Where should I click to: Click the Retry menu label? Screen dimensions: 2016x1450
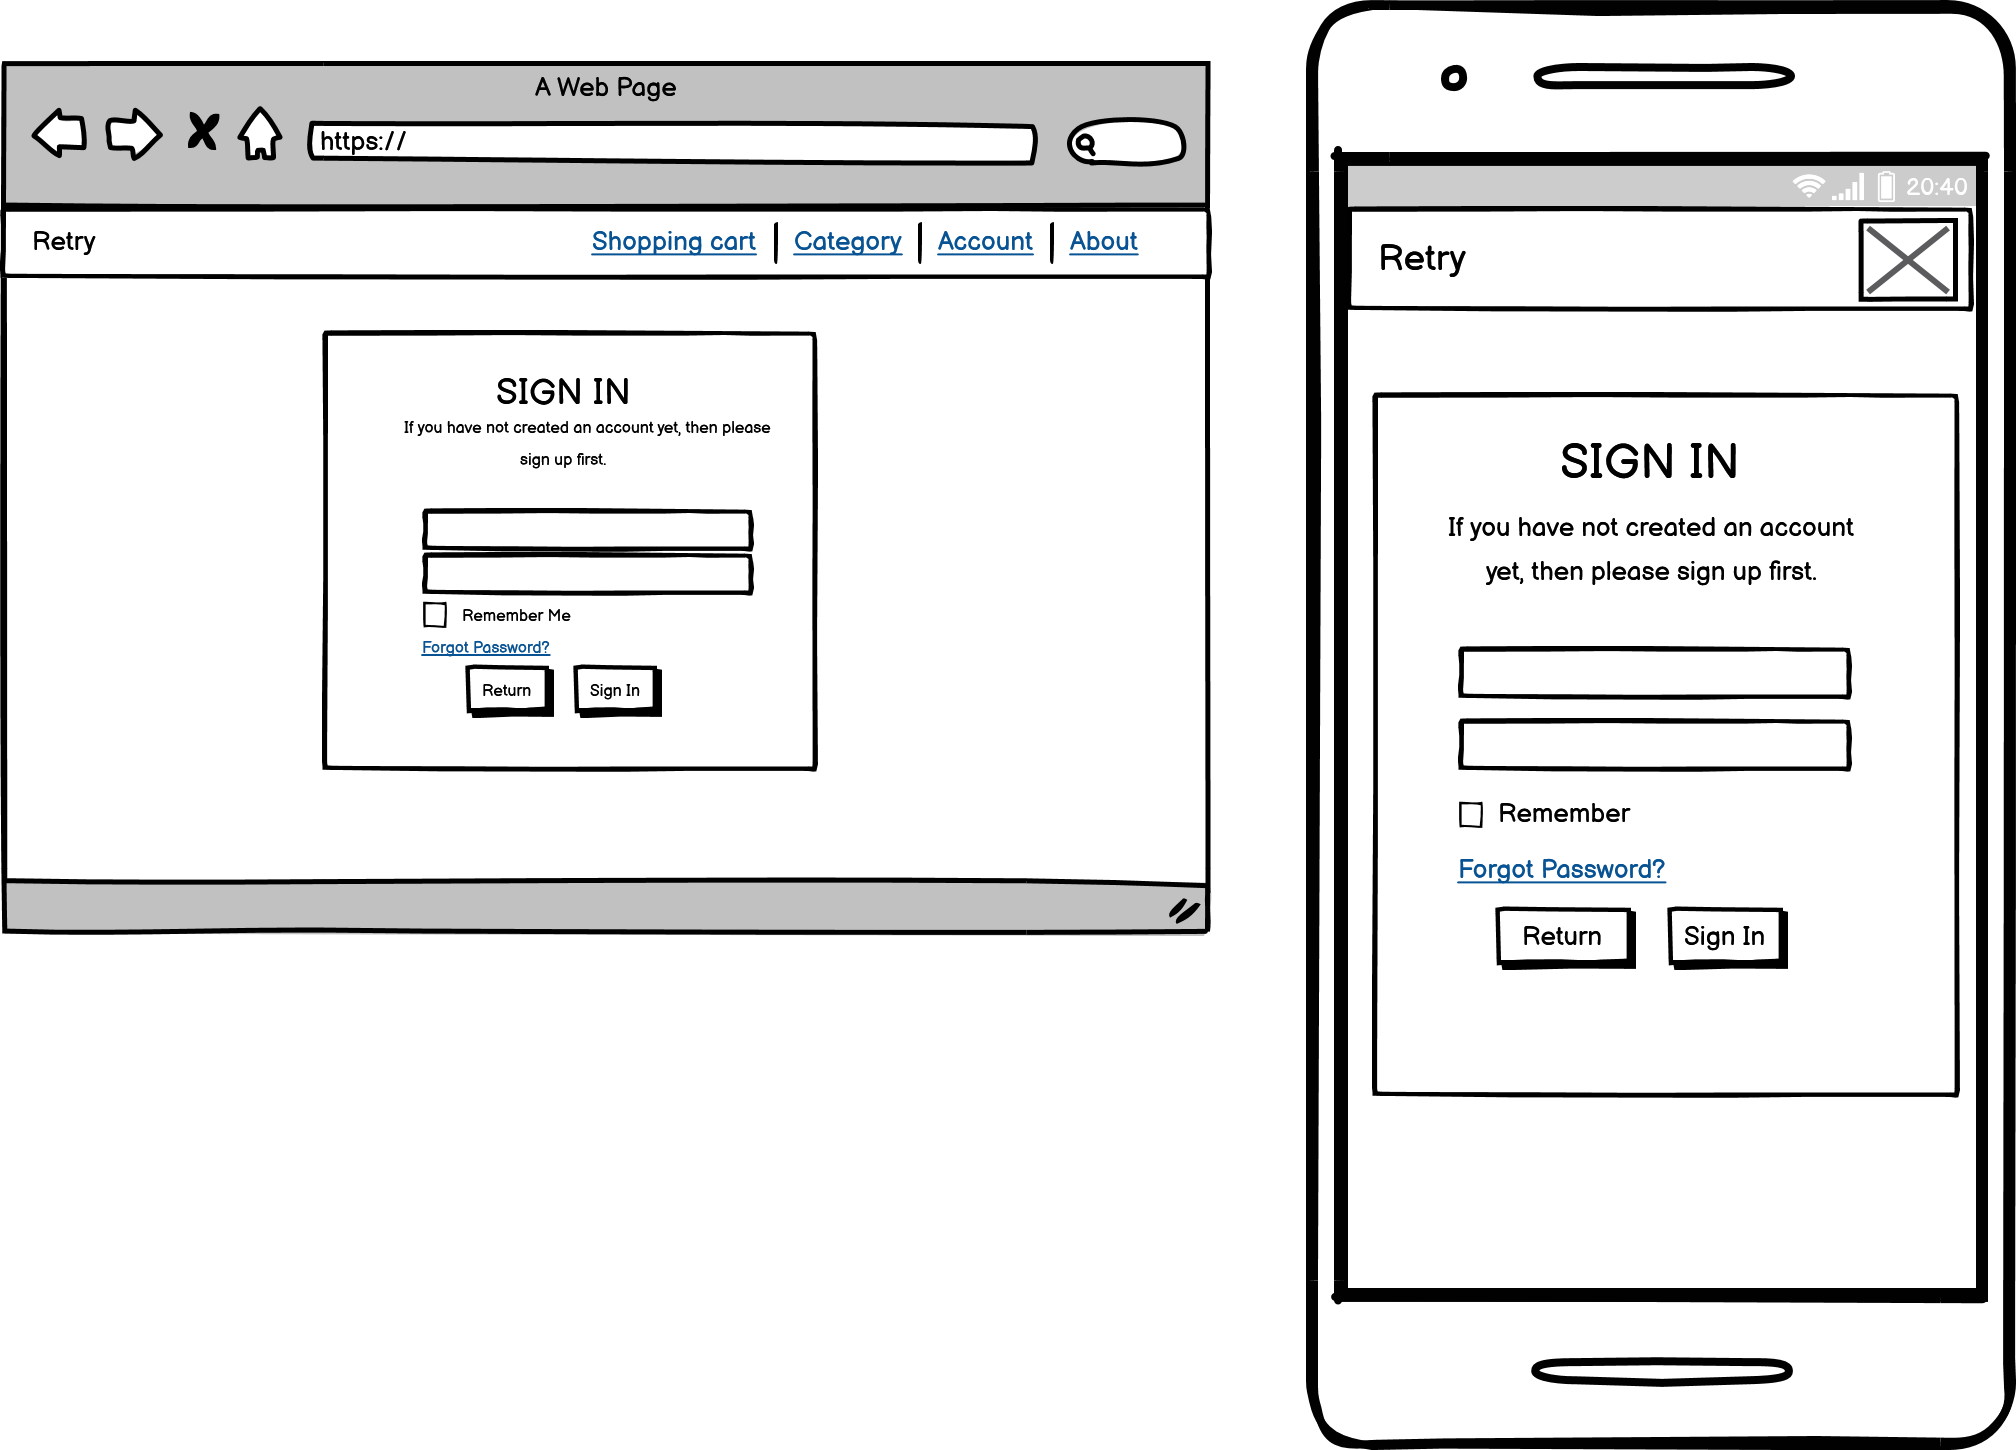pos(64,240)
